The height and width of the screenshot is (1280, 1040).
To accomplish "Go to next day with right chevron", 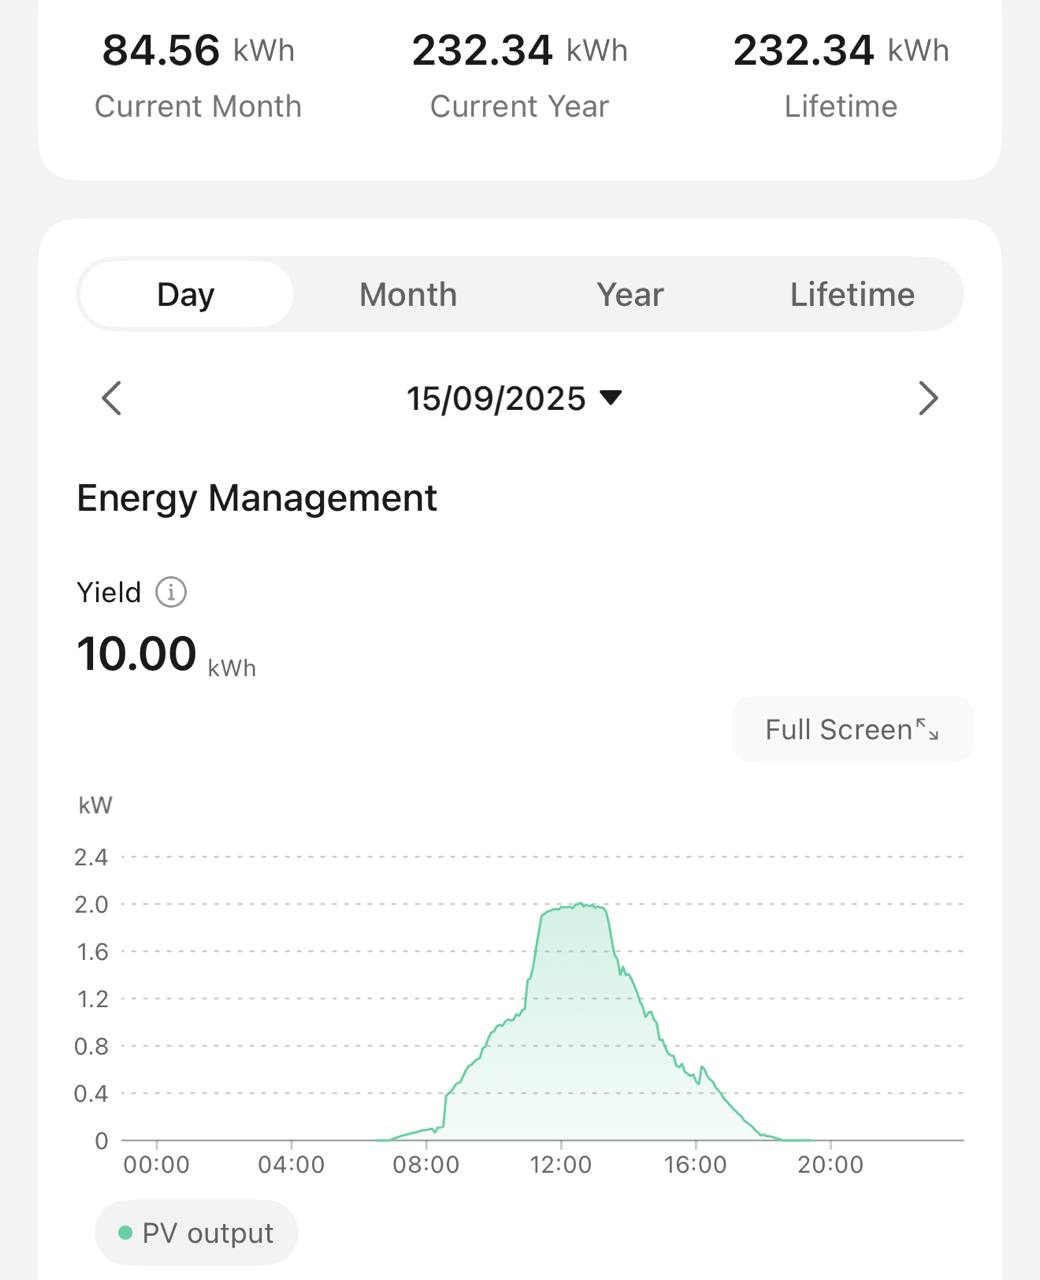I will [928, 398].
